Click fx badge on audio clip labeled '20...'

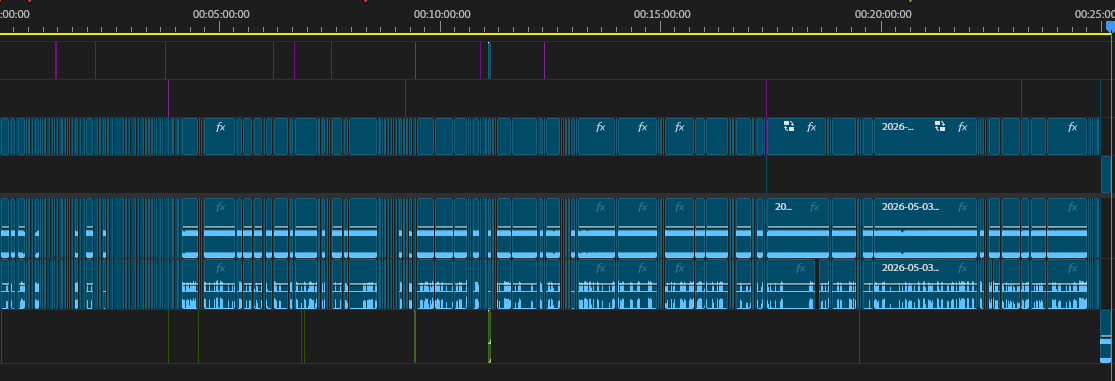pos(814,208)
